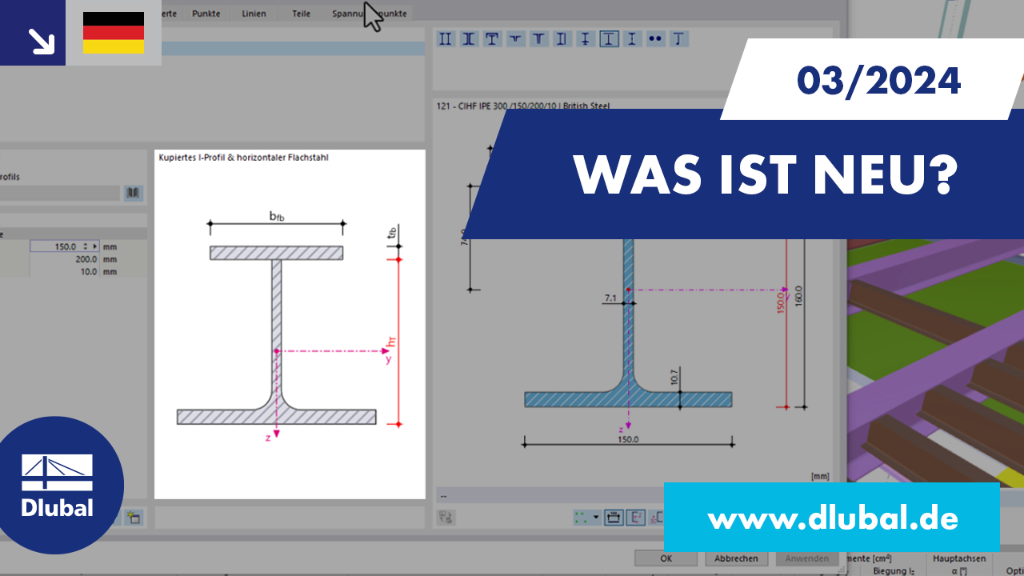1024x576 pixels.
Task: Click the German flag language icon
Action: pyautogui.click(x=113, y=33)
